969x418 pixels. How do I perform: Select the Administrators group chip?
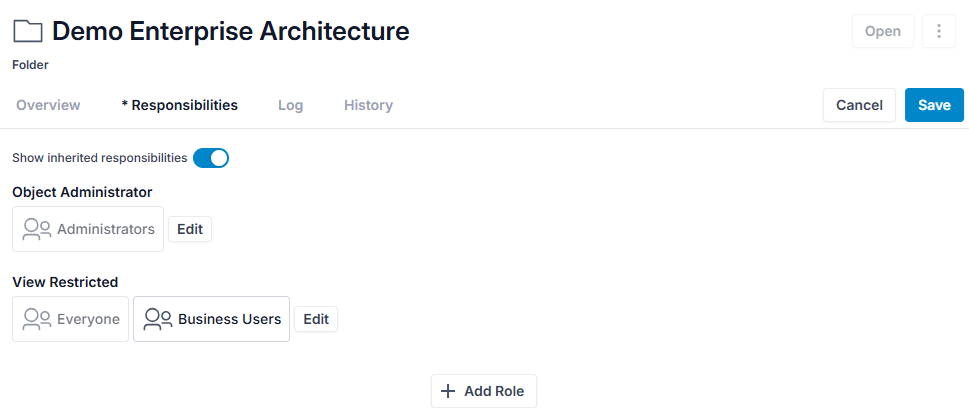(x=88, y=229)
